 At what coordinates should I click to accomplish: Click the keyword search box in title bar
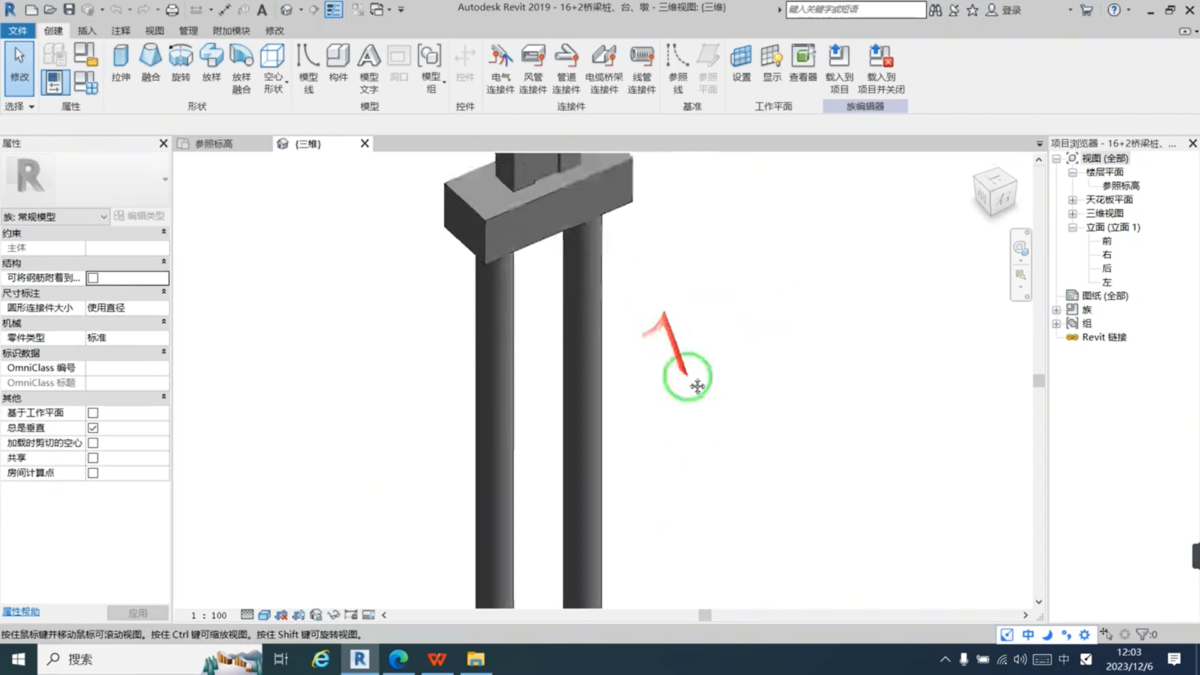pos(856,10)
